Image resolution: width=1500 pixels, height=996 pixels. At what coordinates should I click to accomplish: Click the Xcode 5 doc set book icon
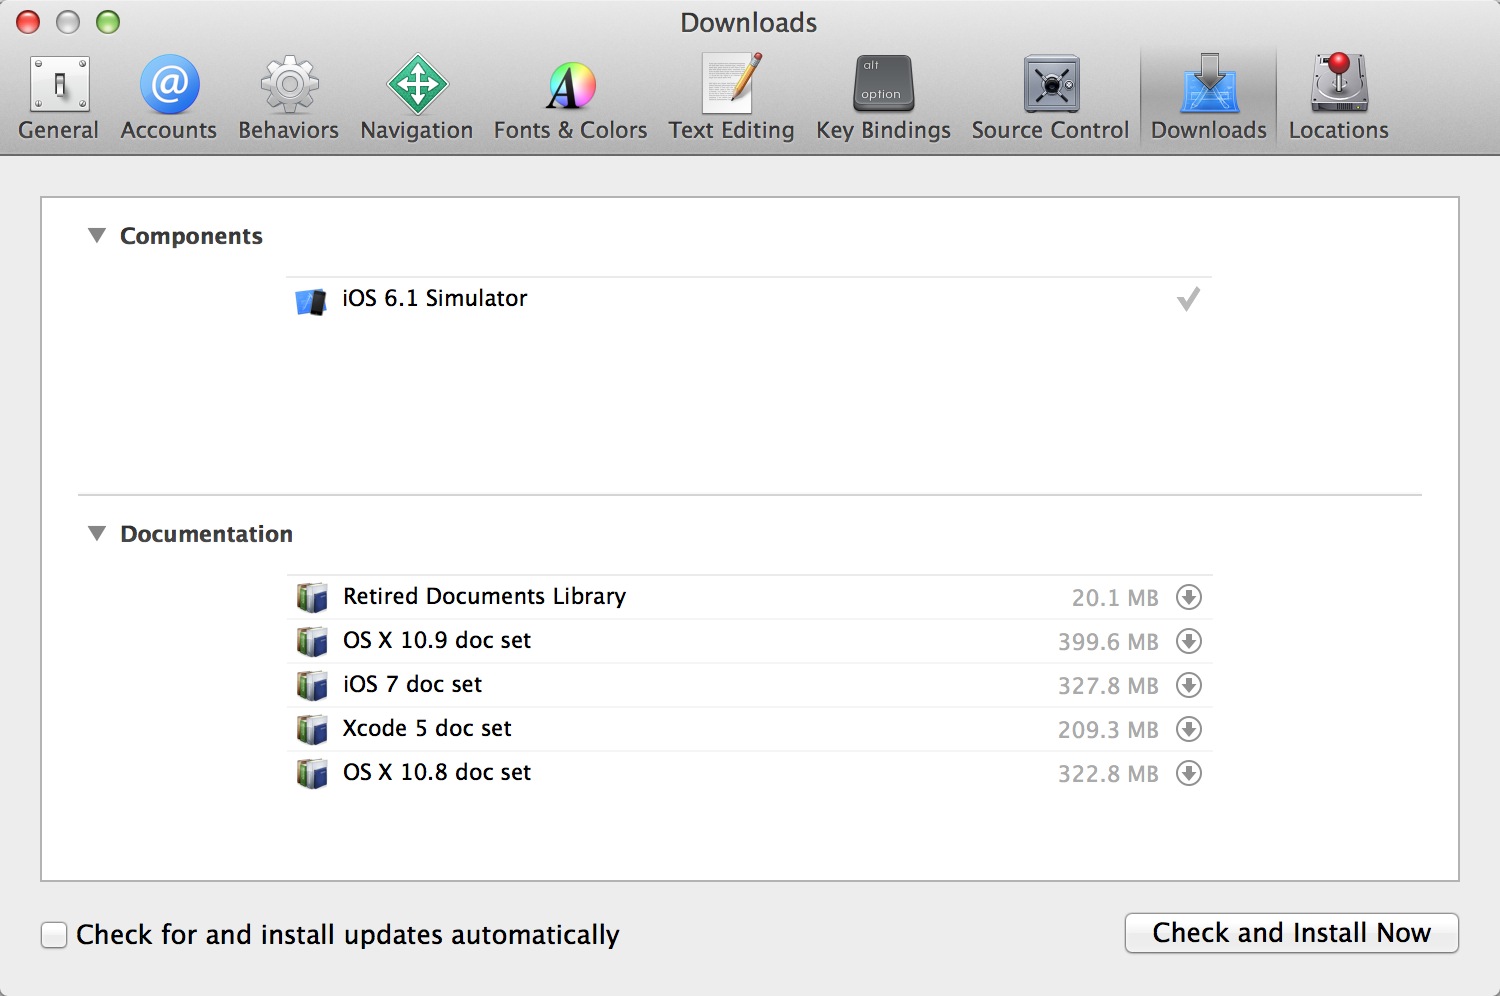tap(312, 730)
